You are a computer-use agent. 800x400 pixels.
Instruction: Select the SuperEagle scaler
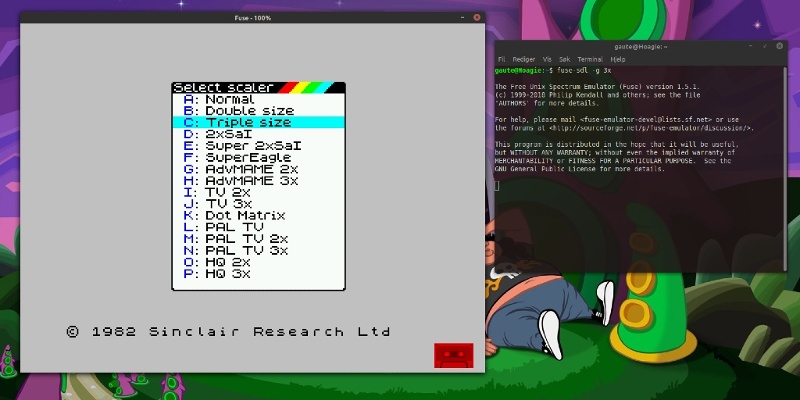259,157
